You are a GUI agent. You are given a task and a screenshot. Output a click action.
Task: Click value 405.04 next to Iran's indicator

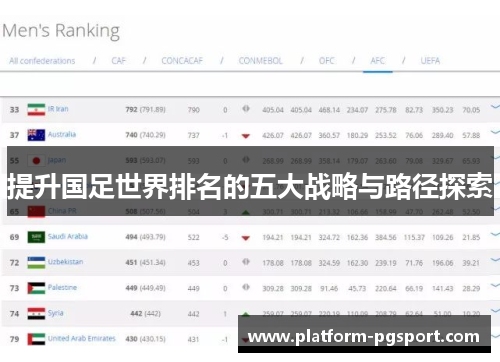pos(273,110)
